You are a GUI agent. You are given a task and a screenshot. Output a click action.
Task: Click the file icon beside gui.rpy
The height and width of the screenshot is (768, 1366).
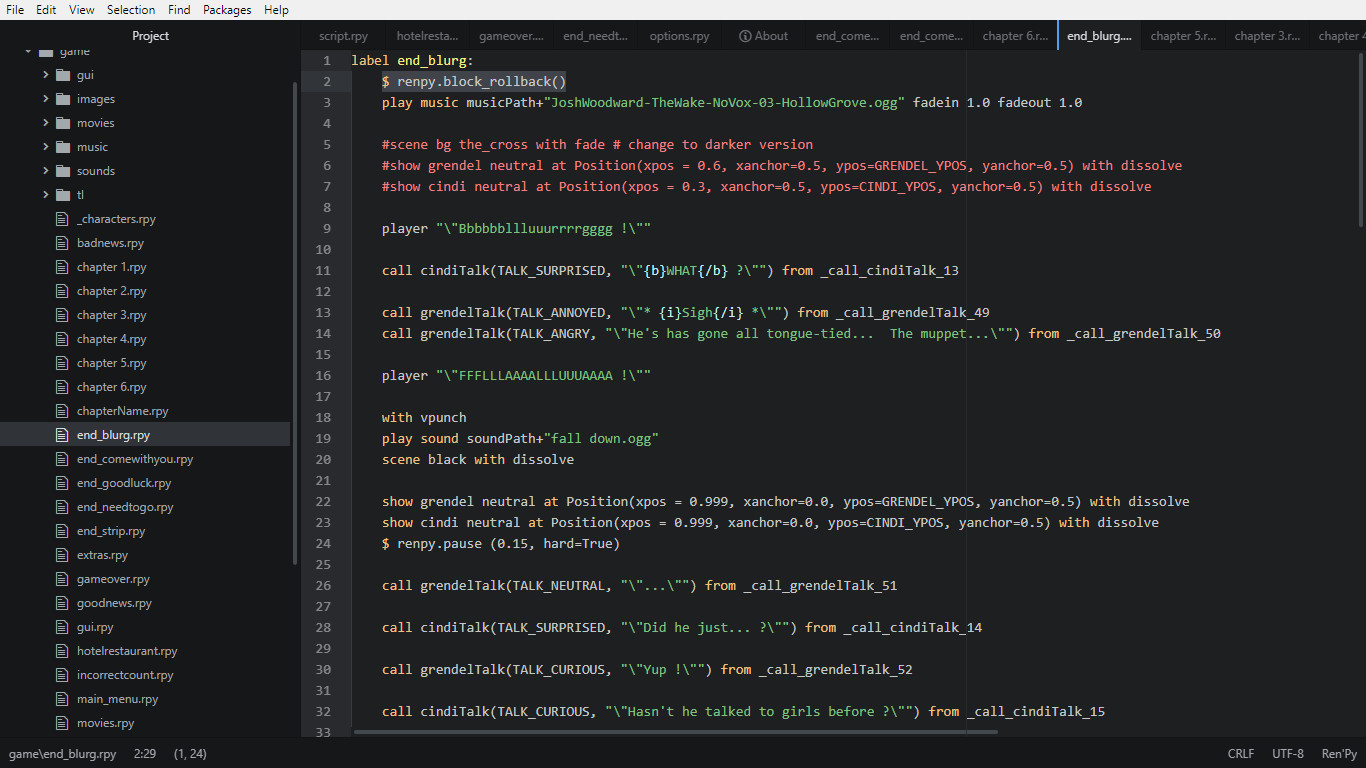click(x=61, y=626)
